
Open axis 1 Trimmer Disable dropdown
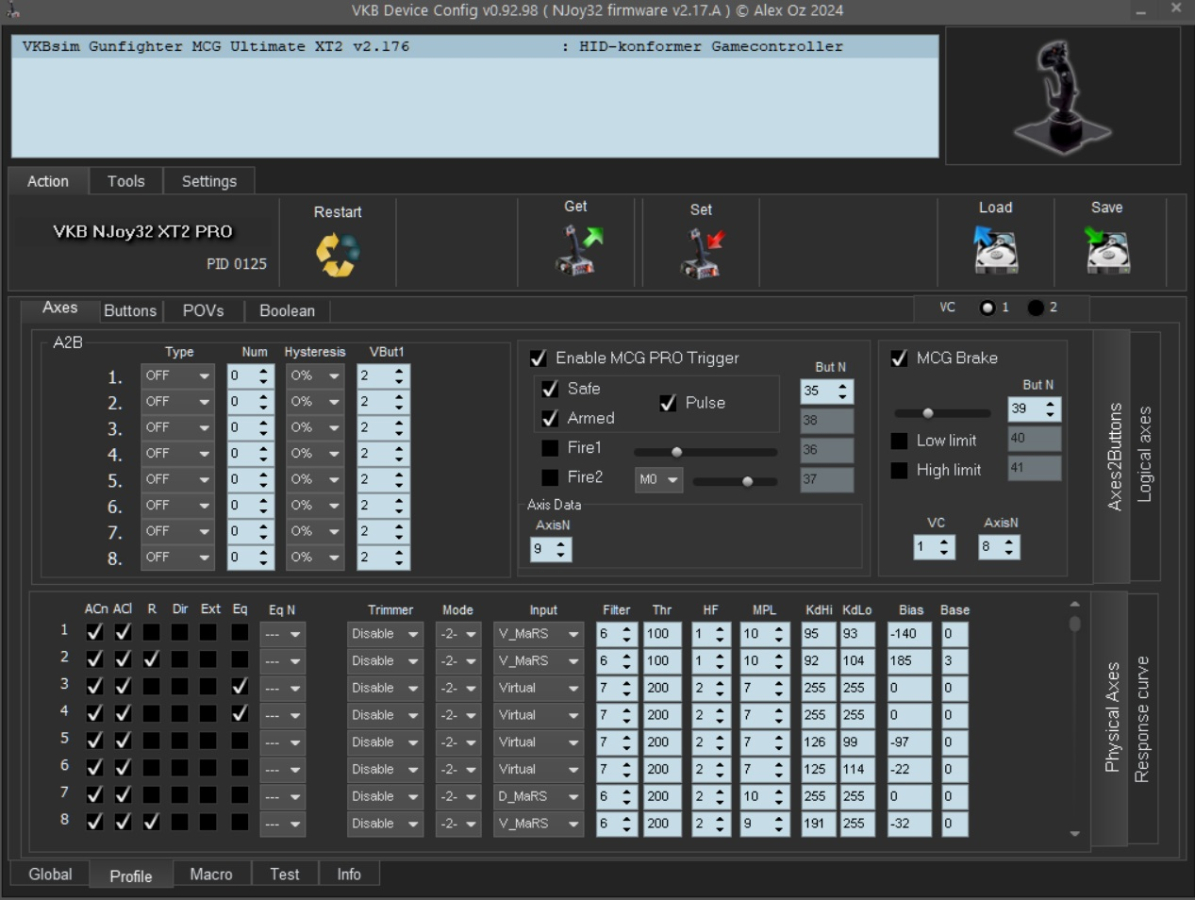(x=385, y=634)
